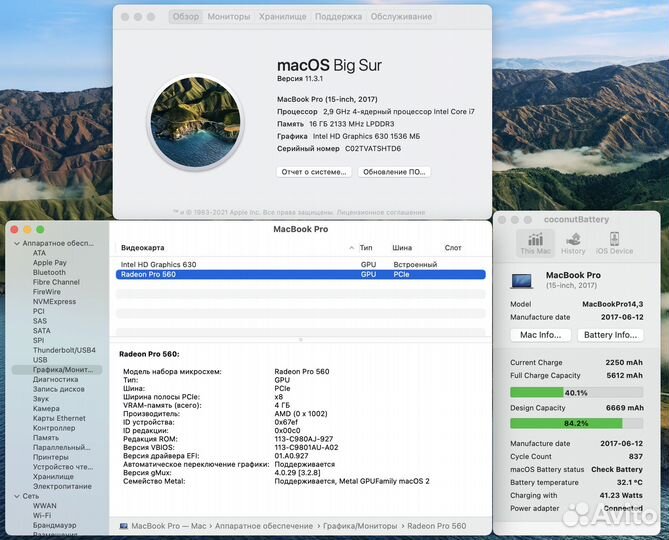This screenshot has height=540, width=669.
Task: Click the split-view divider handle dot
Action: point(301,340)
